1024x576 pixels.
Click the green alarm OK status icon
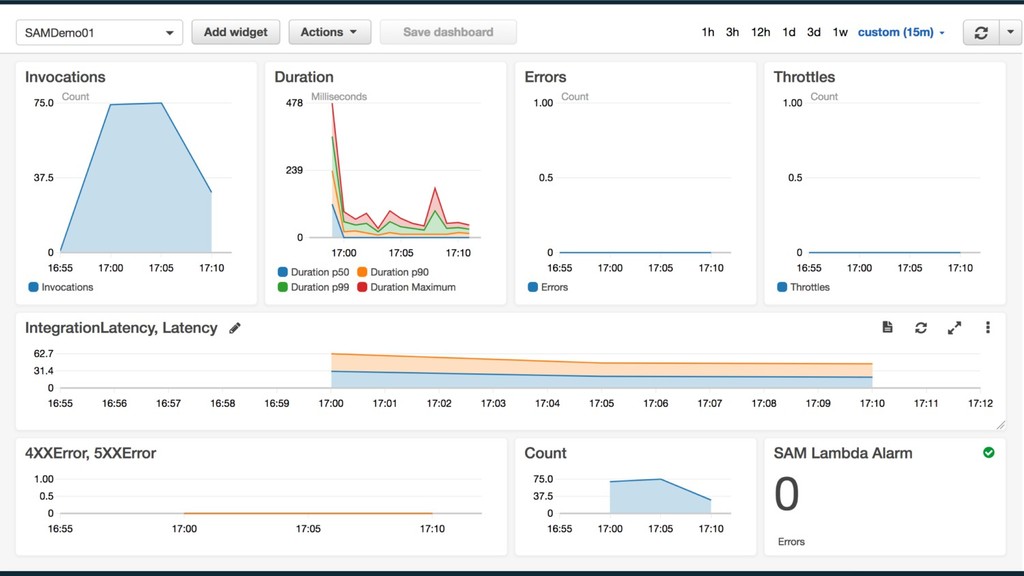point(989,453)
